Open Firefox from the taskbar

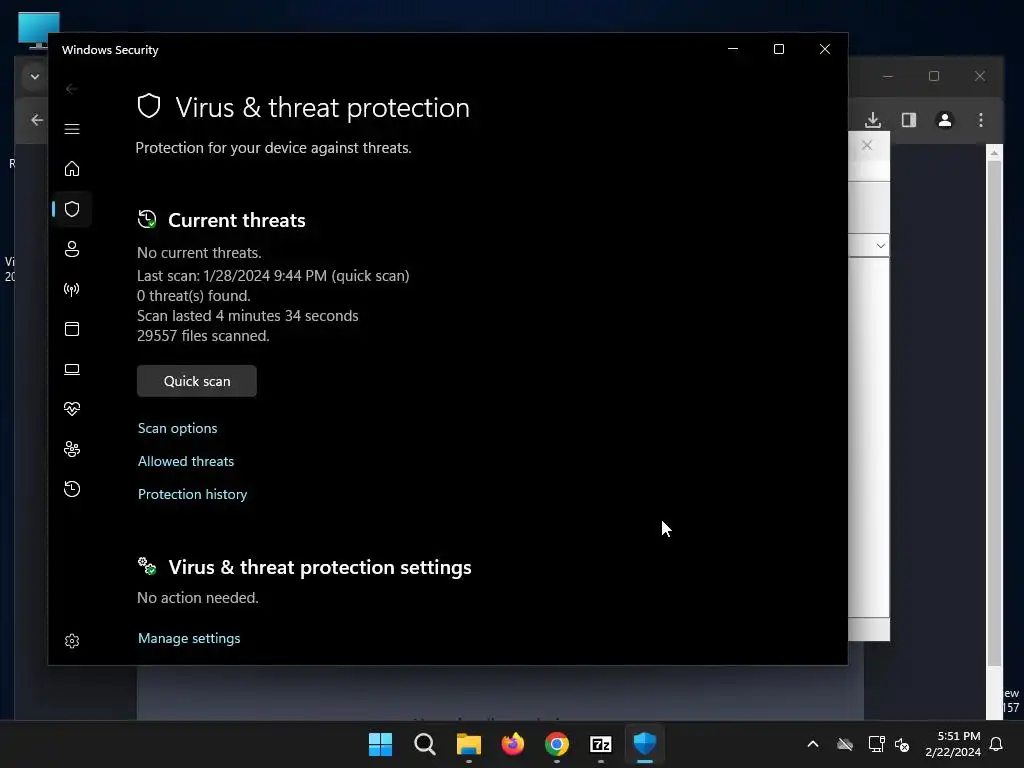tap(513, 744)
